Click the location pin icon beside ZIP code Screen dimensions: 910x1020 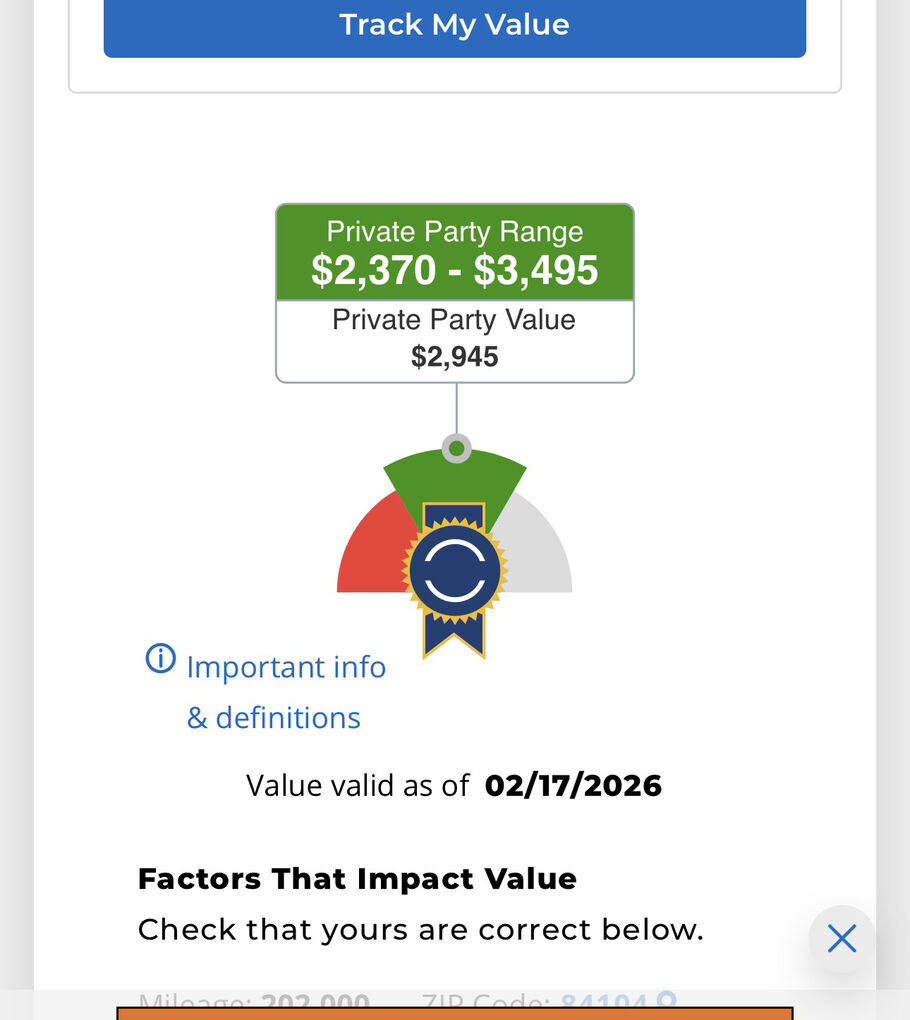tap(666, 1000)
